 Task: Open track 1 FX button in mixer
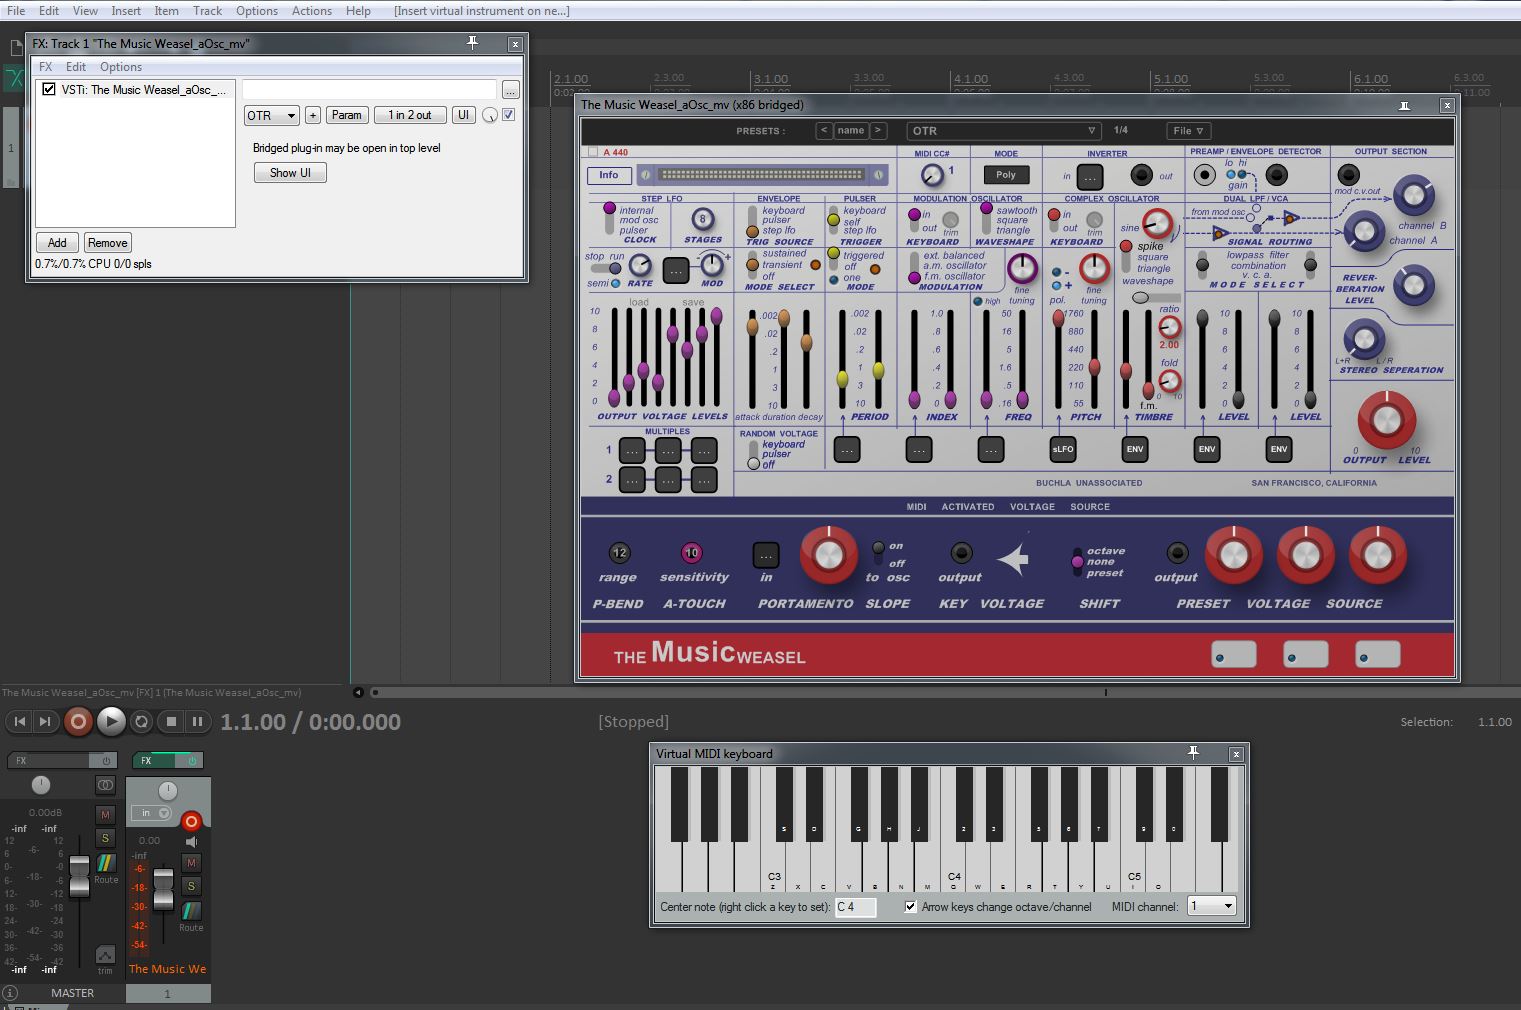pos(146,761)
